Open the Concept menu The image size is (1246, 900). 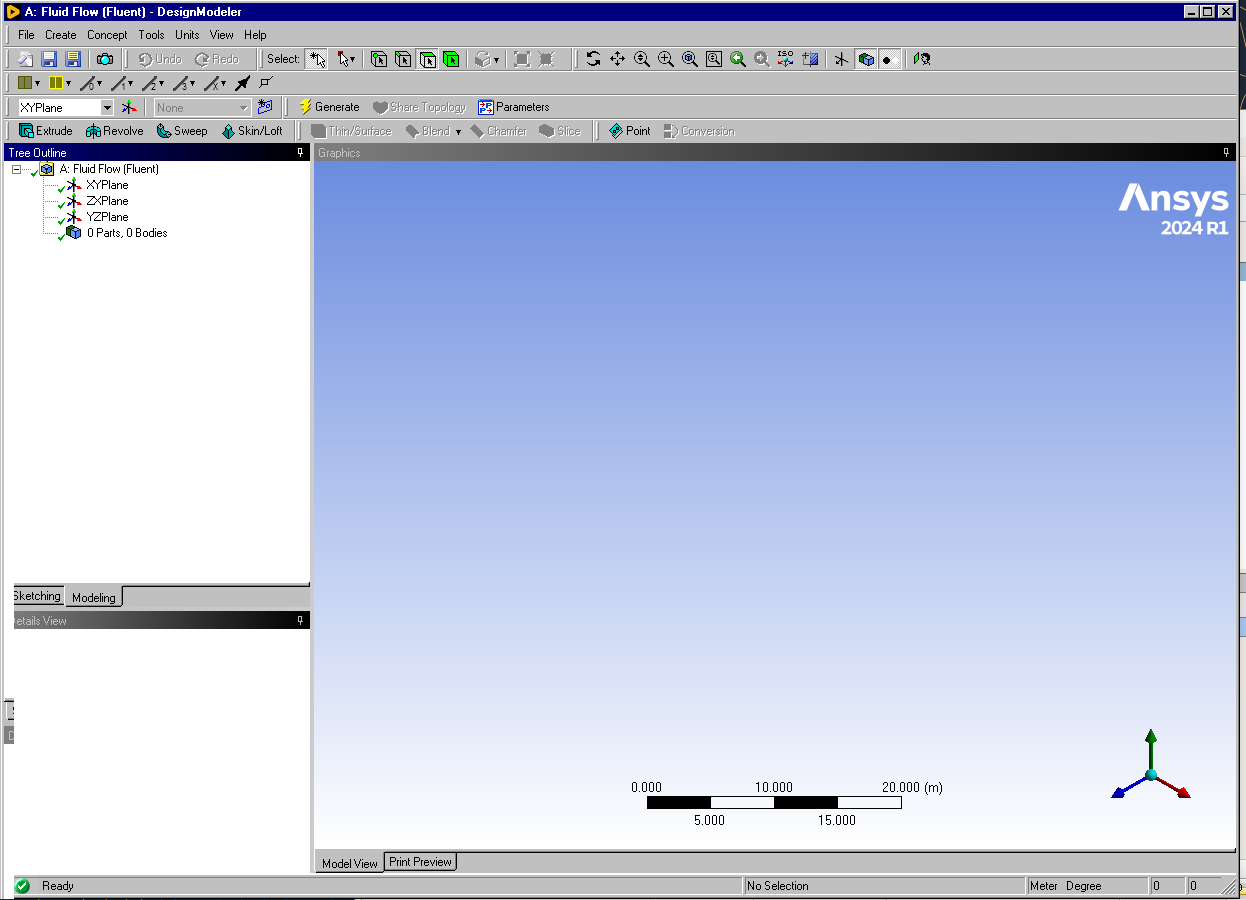[107, 35]
